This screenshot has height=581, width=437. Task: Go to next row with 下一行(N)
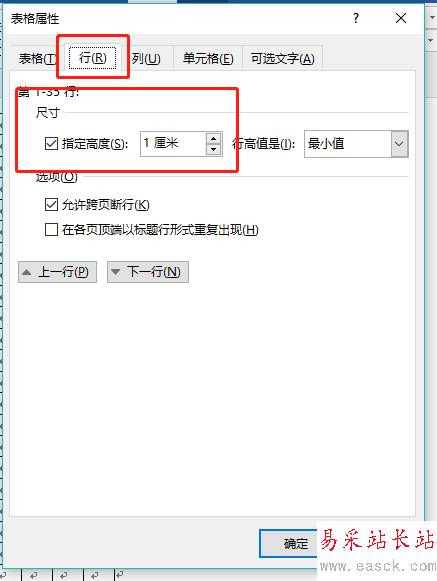[x=148, y=272]
